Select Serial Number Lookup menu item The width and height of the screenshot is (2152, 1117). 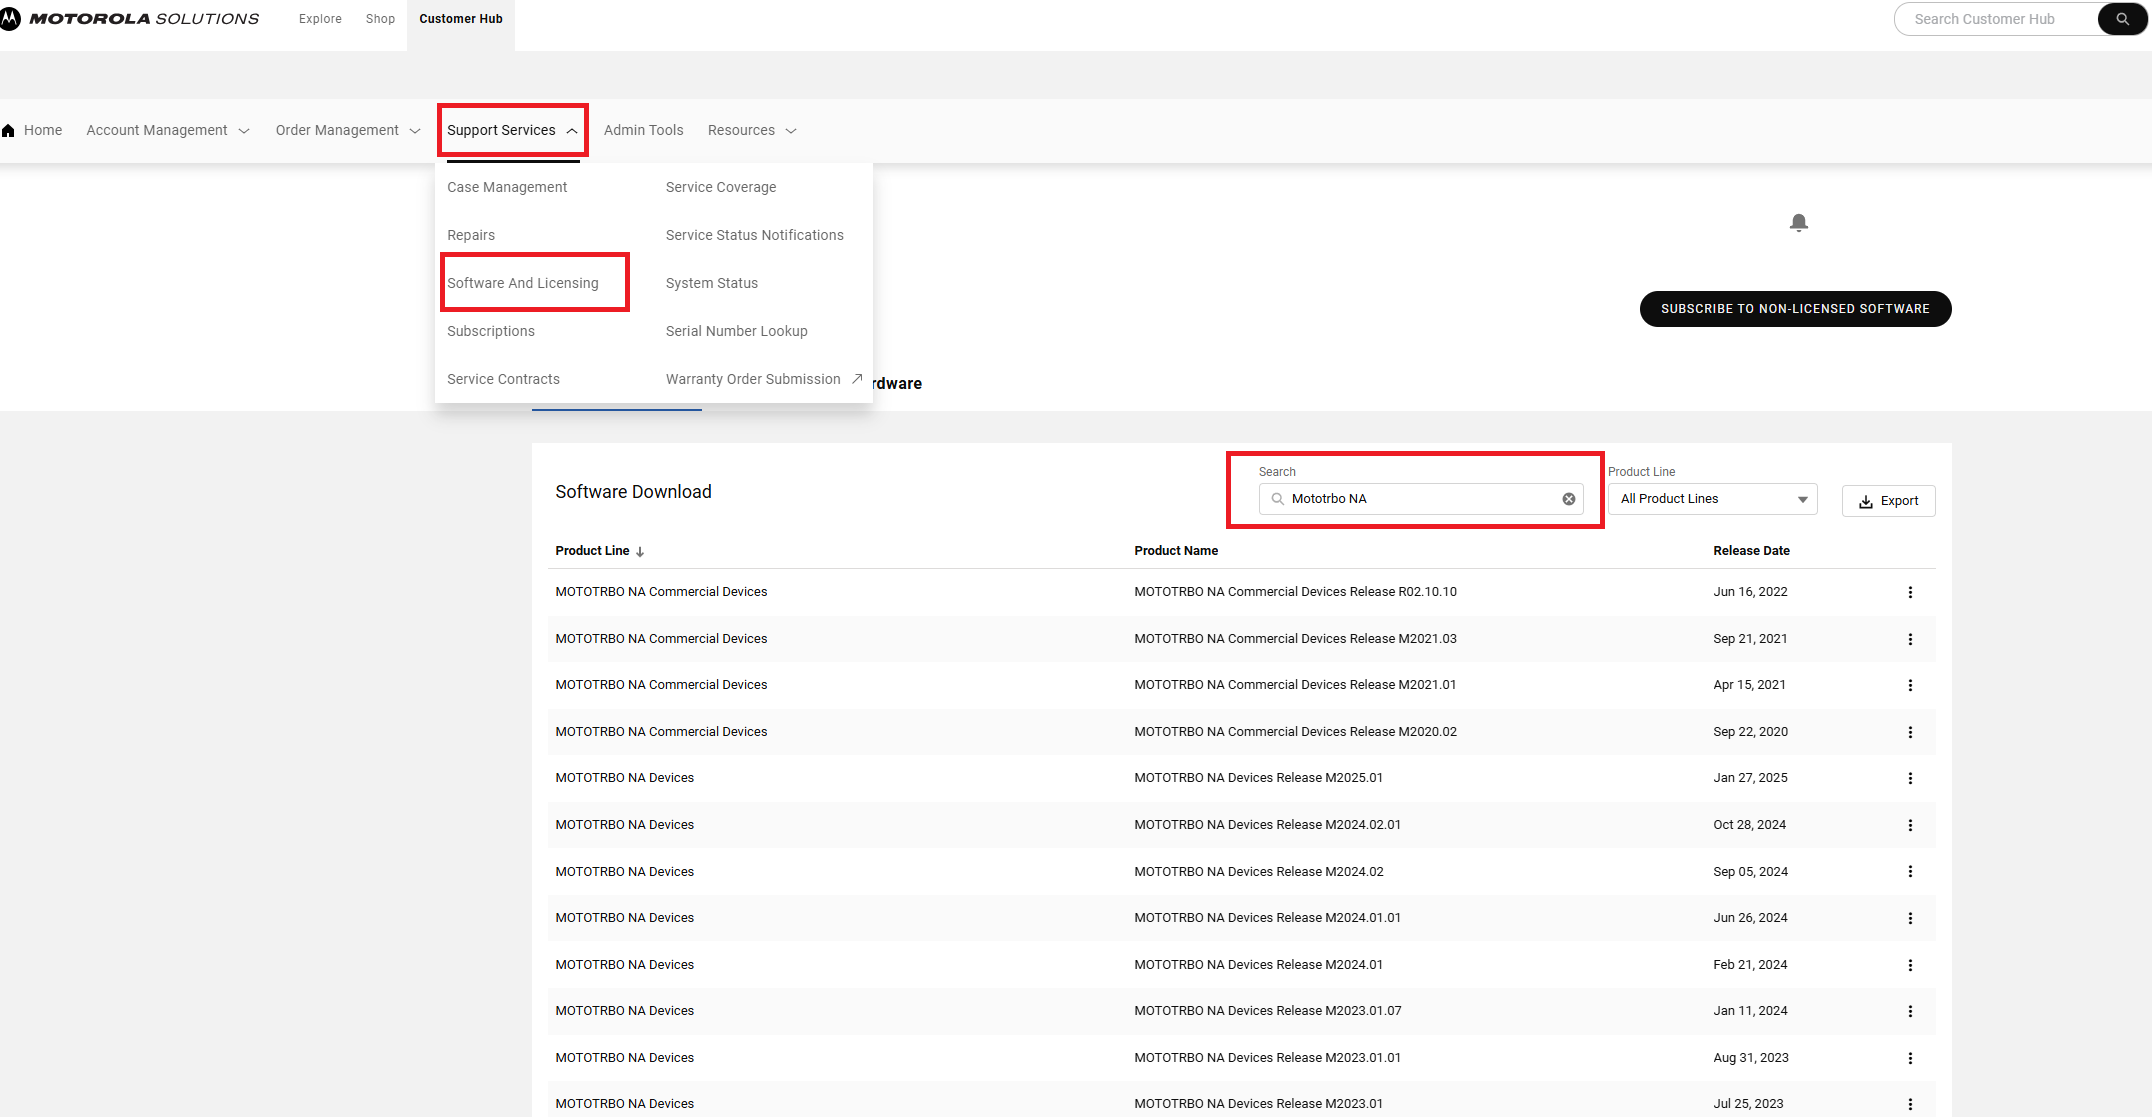point(736,331)
